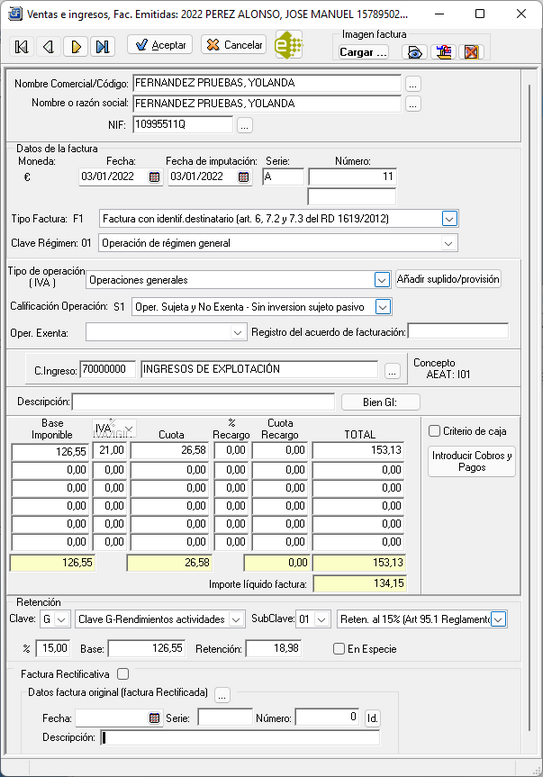The image size is (543, 777).
Task: Open Calificación Operación dropdown
Action: click(x=382, y=307)
